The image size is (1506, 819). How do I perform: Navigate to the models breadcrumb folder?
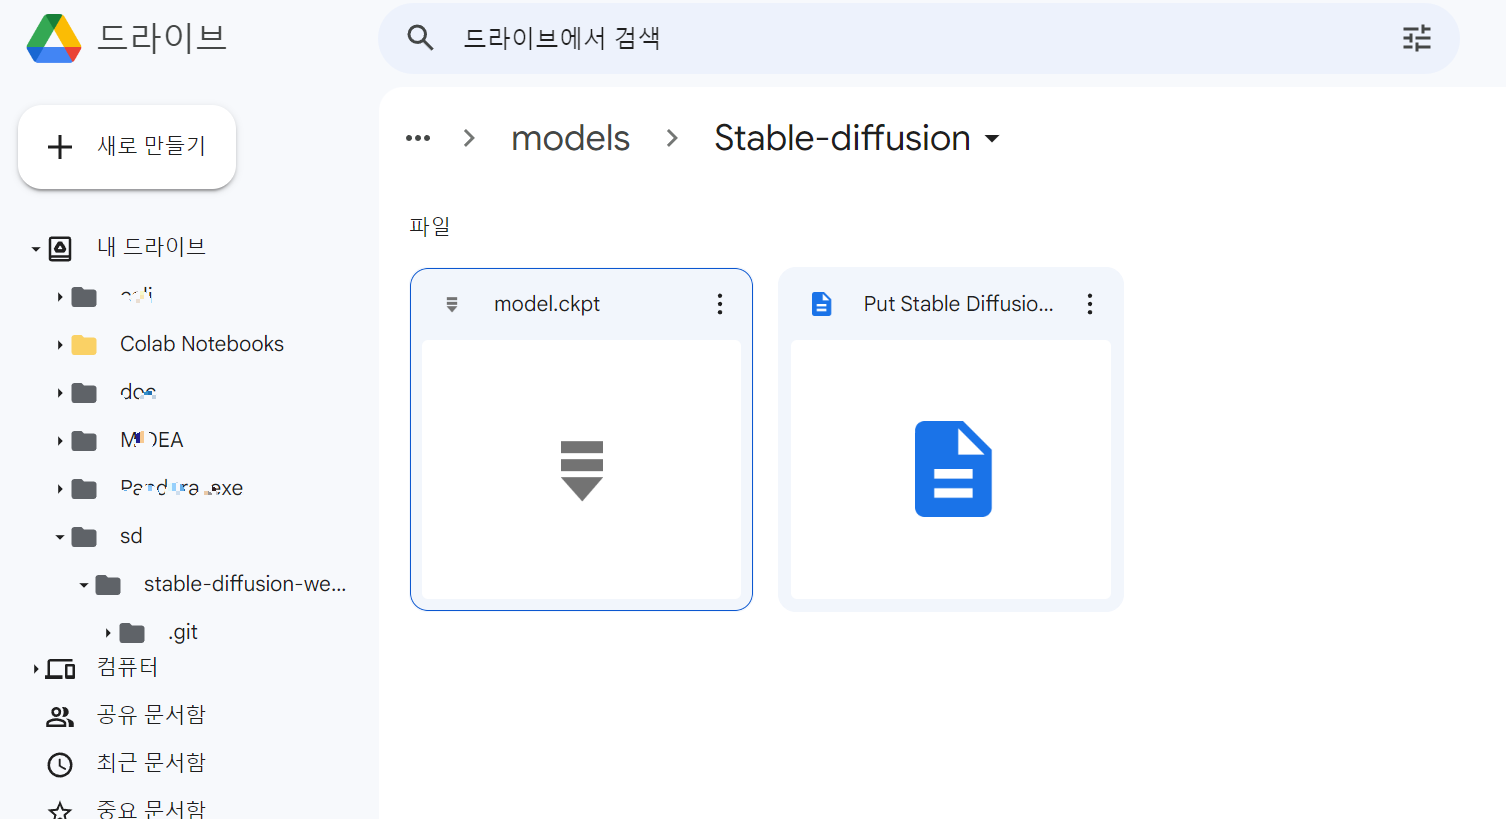570,138
